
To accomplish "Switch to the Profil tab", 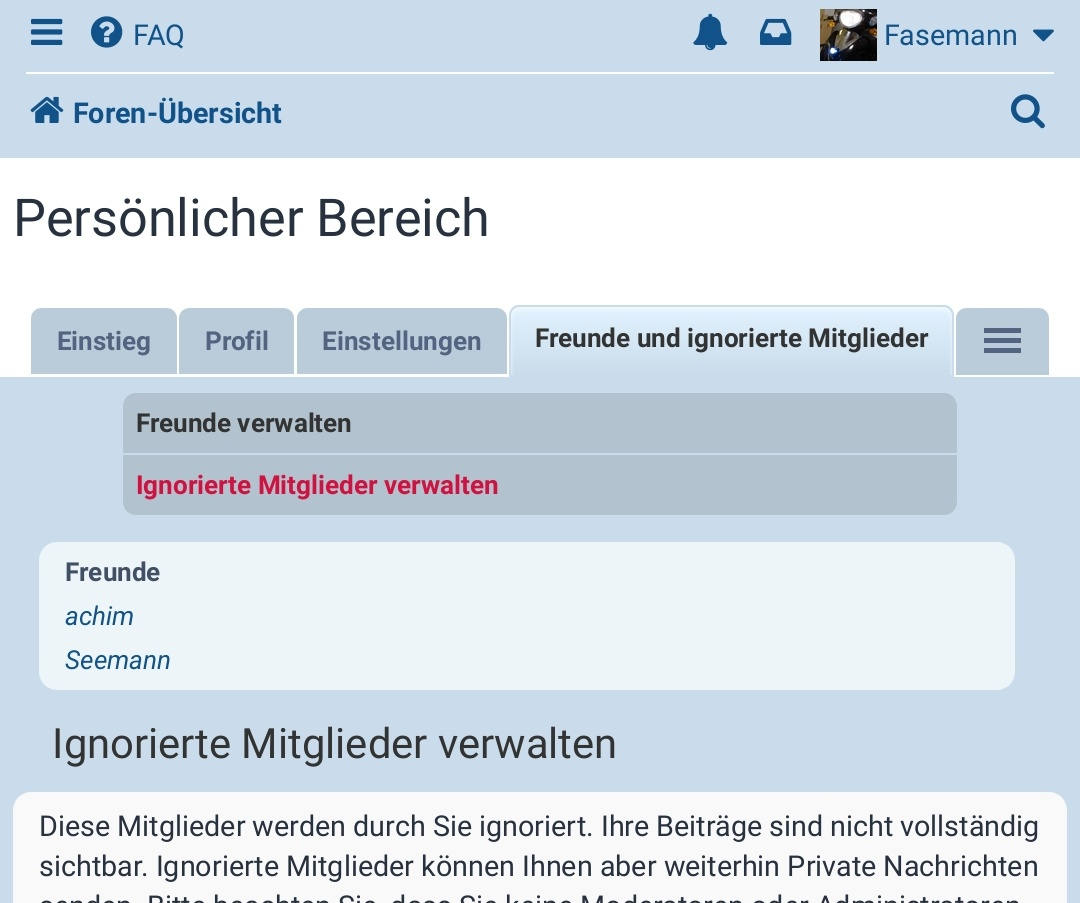I will pos(237,341).
